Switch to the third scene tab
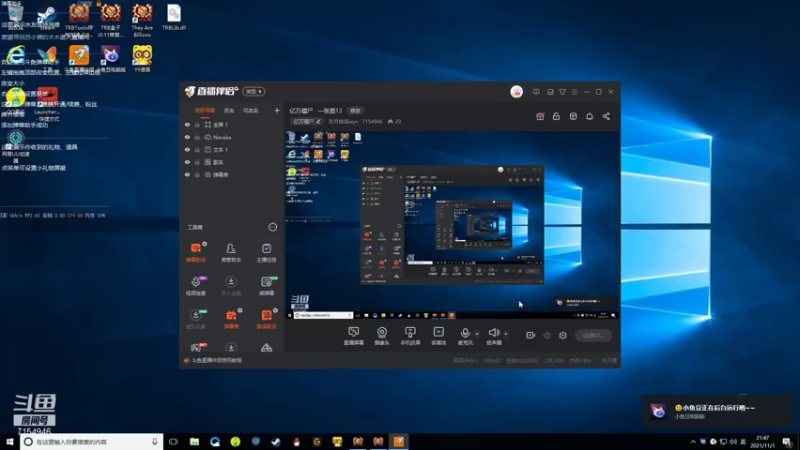The width and height of the screenshot is (800, 450). [x=251, y=110]
